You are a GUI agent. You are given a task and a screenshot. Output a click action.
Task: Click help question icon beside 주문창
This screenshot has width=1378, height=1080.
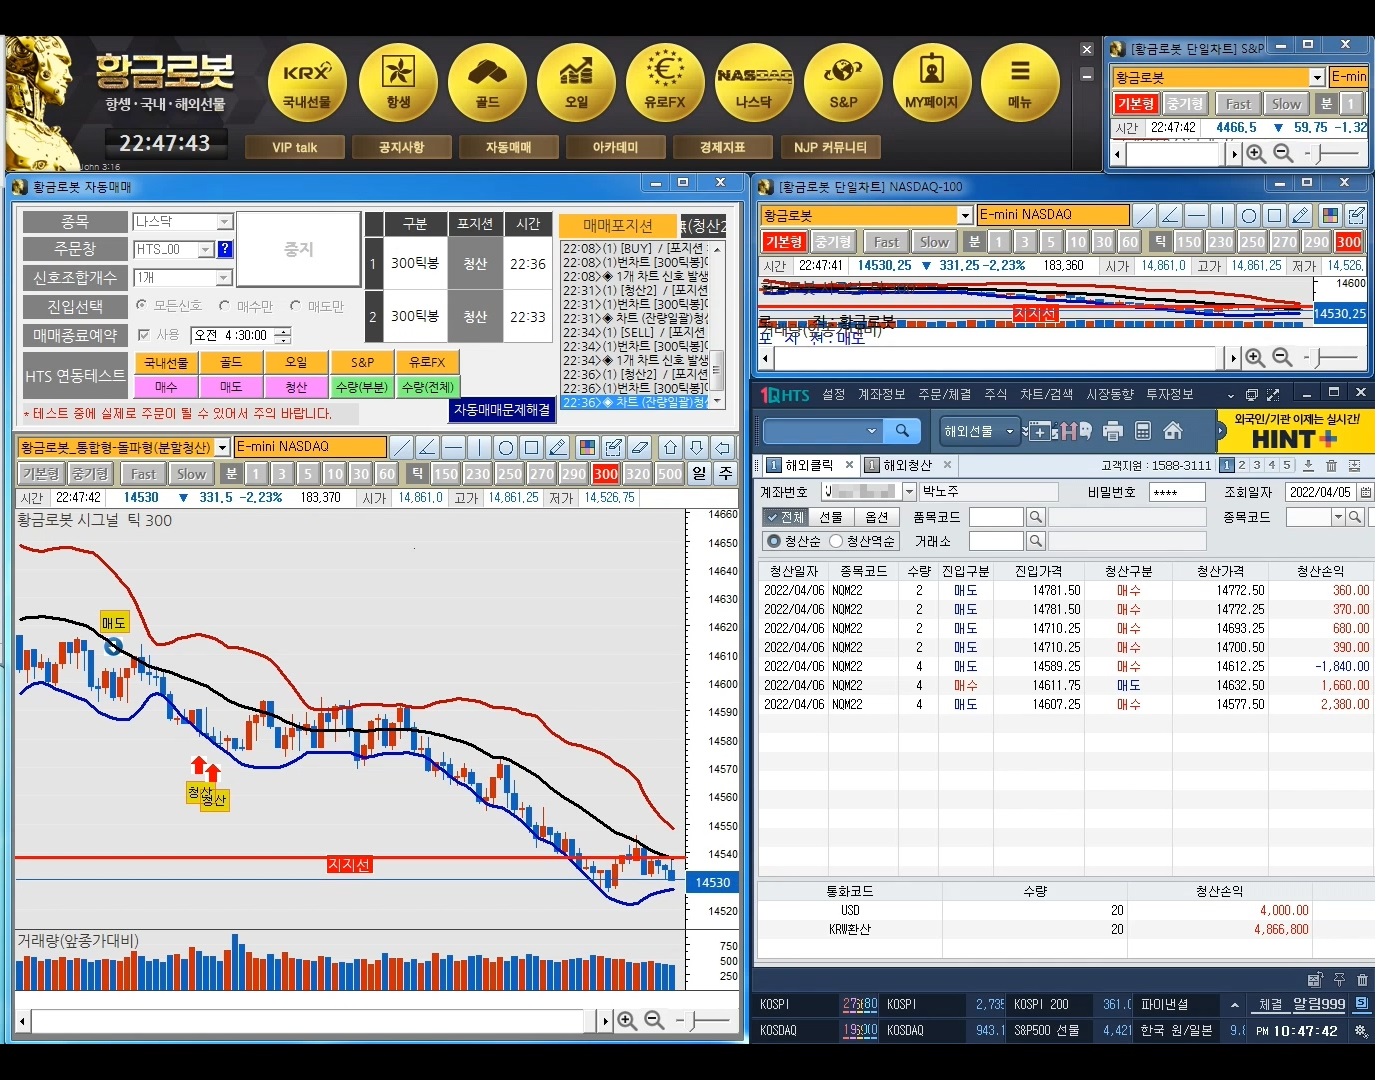(x=225, y=249)
